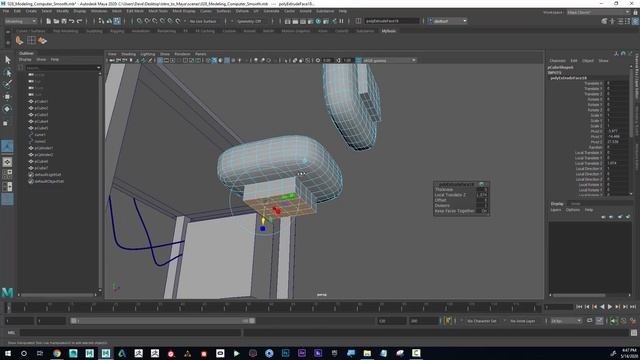This screenshot has width=640, height=360.
Task: Click Layers menu in Display layer editor
Action: coord(556,210)
